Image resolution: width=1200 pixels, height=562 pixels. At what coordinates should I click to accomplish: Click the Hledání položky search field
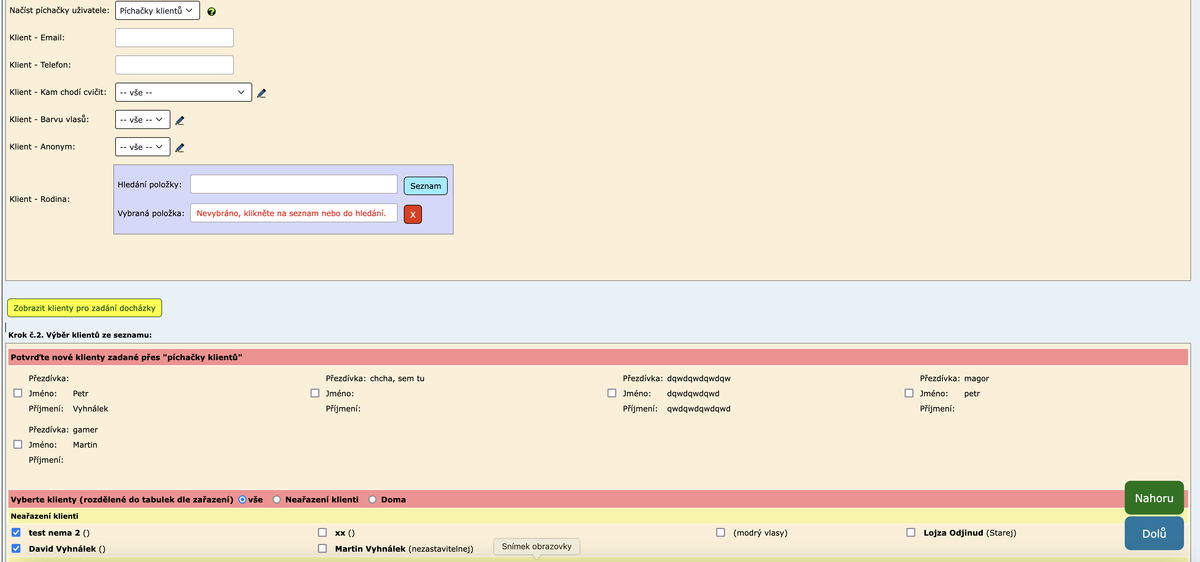293,185
